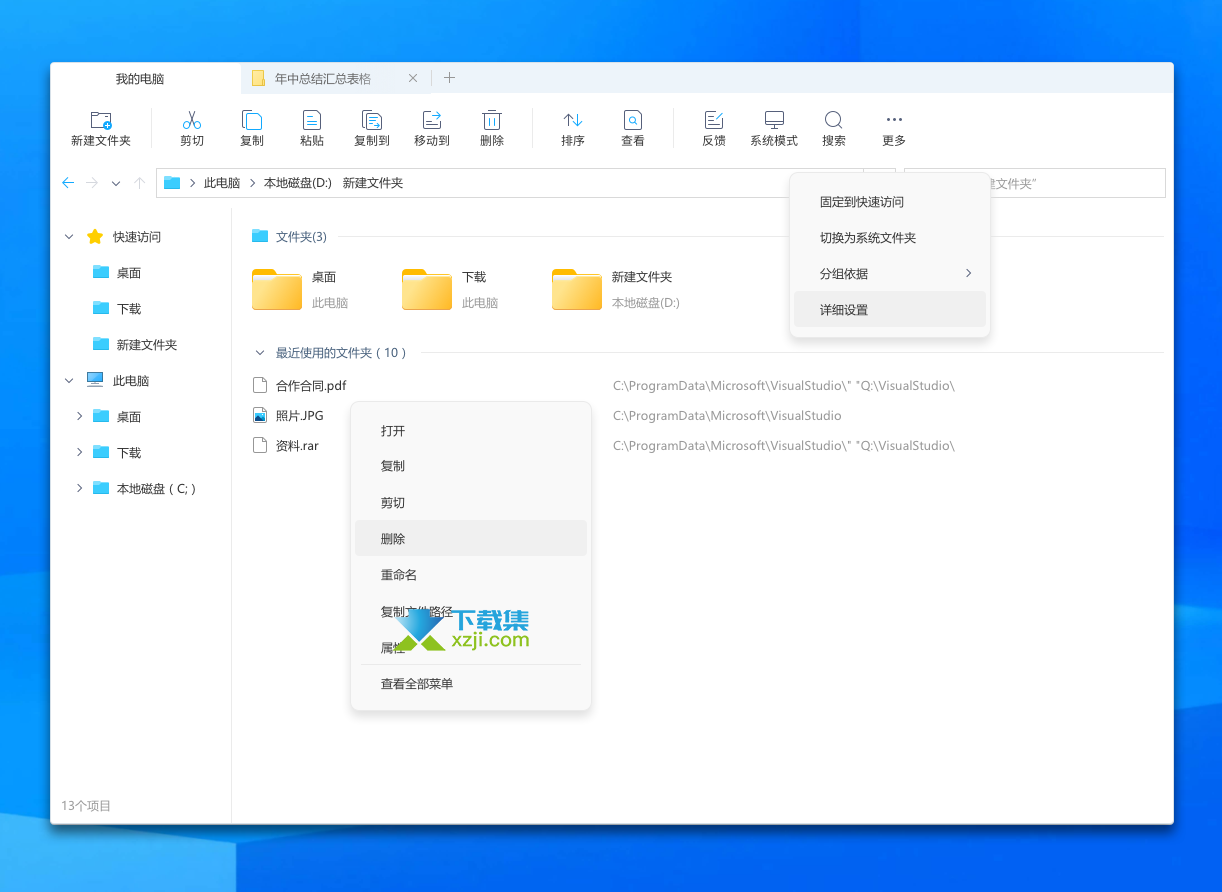Open the recent locations down chevron
Viewport: 1222px width, 892px height.
pos(116,184)
